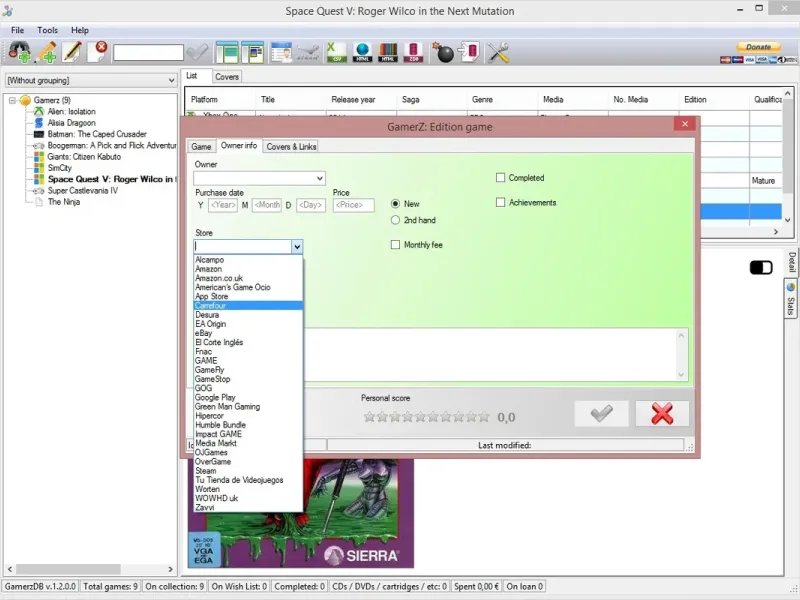Choose Amazon.co.uk from the store list

coord(248,278)
